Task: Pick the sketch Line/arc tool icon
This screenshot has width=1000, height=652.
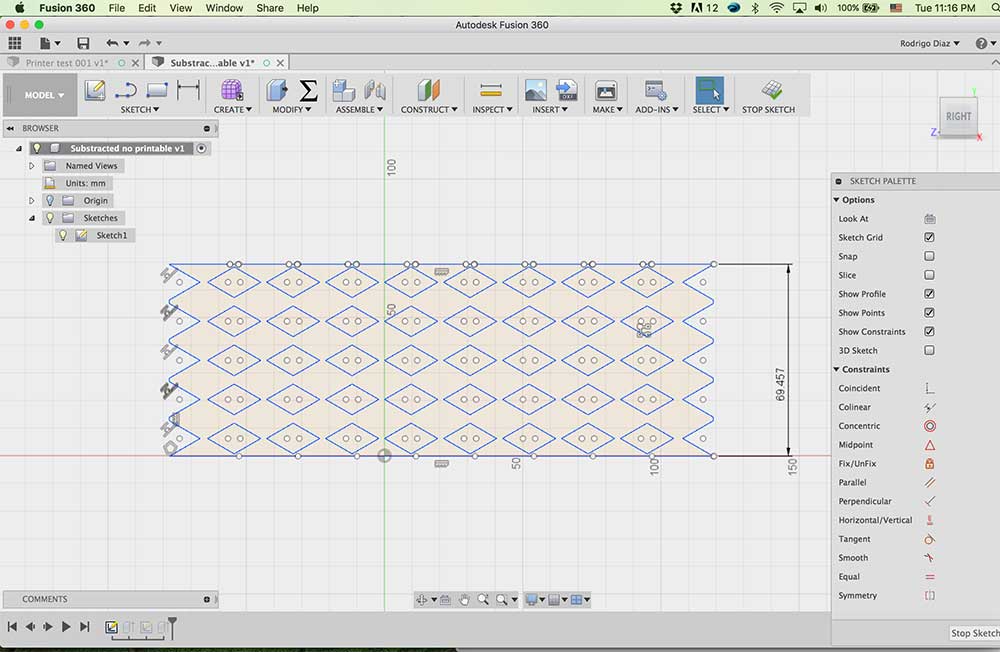Action: click(x=126, y=90)
